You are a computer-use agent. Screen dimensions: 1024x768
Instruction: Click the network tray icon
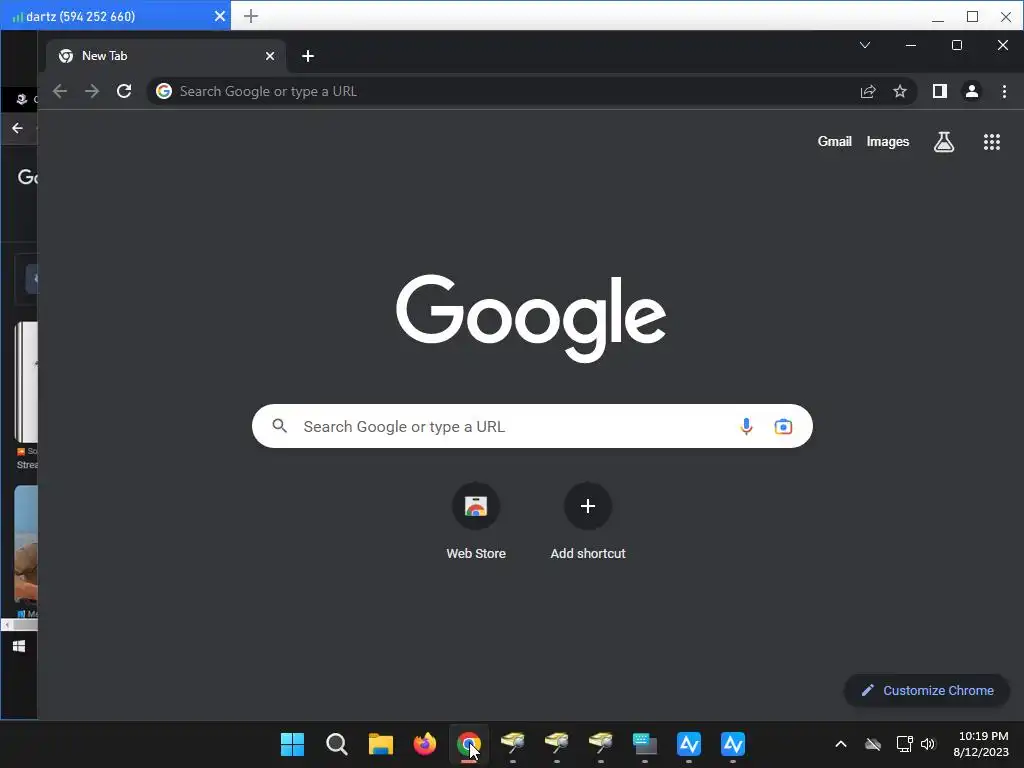pos(904,744)
